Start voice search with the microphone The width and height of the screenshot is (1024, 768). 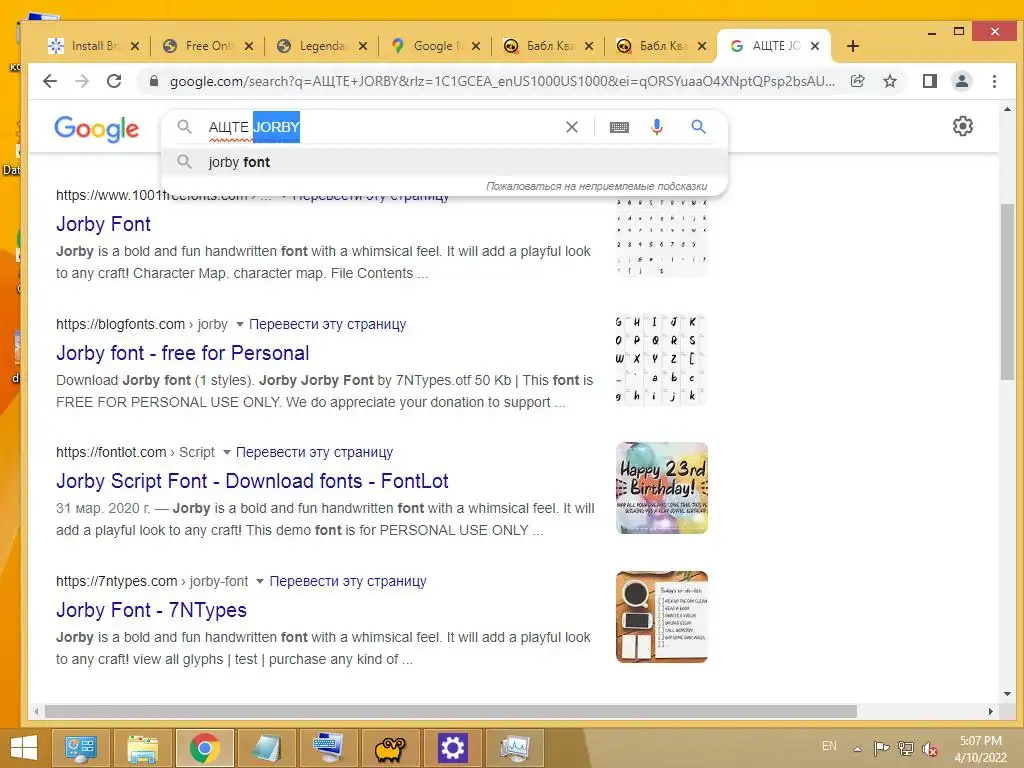pos(657,127)
